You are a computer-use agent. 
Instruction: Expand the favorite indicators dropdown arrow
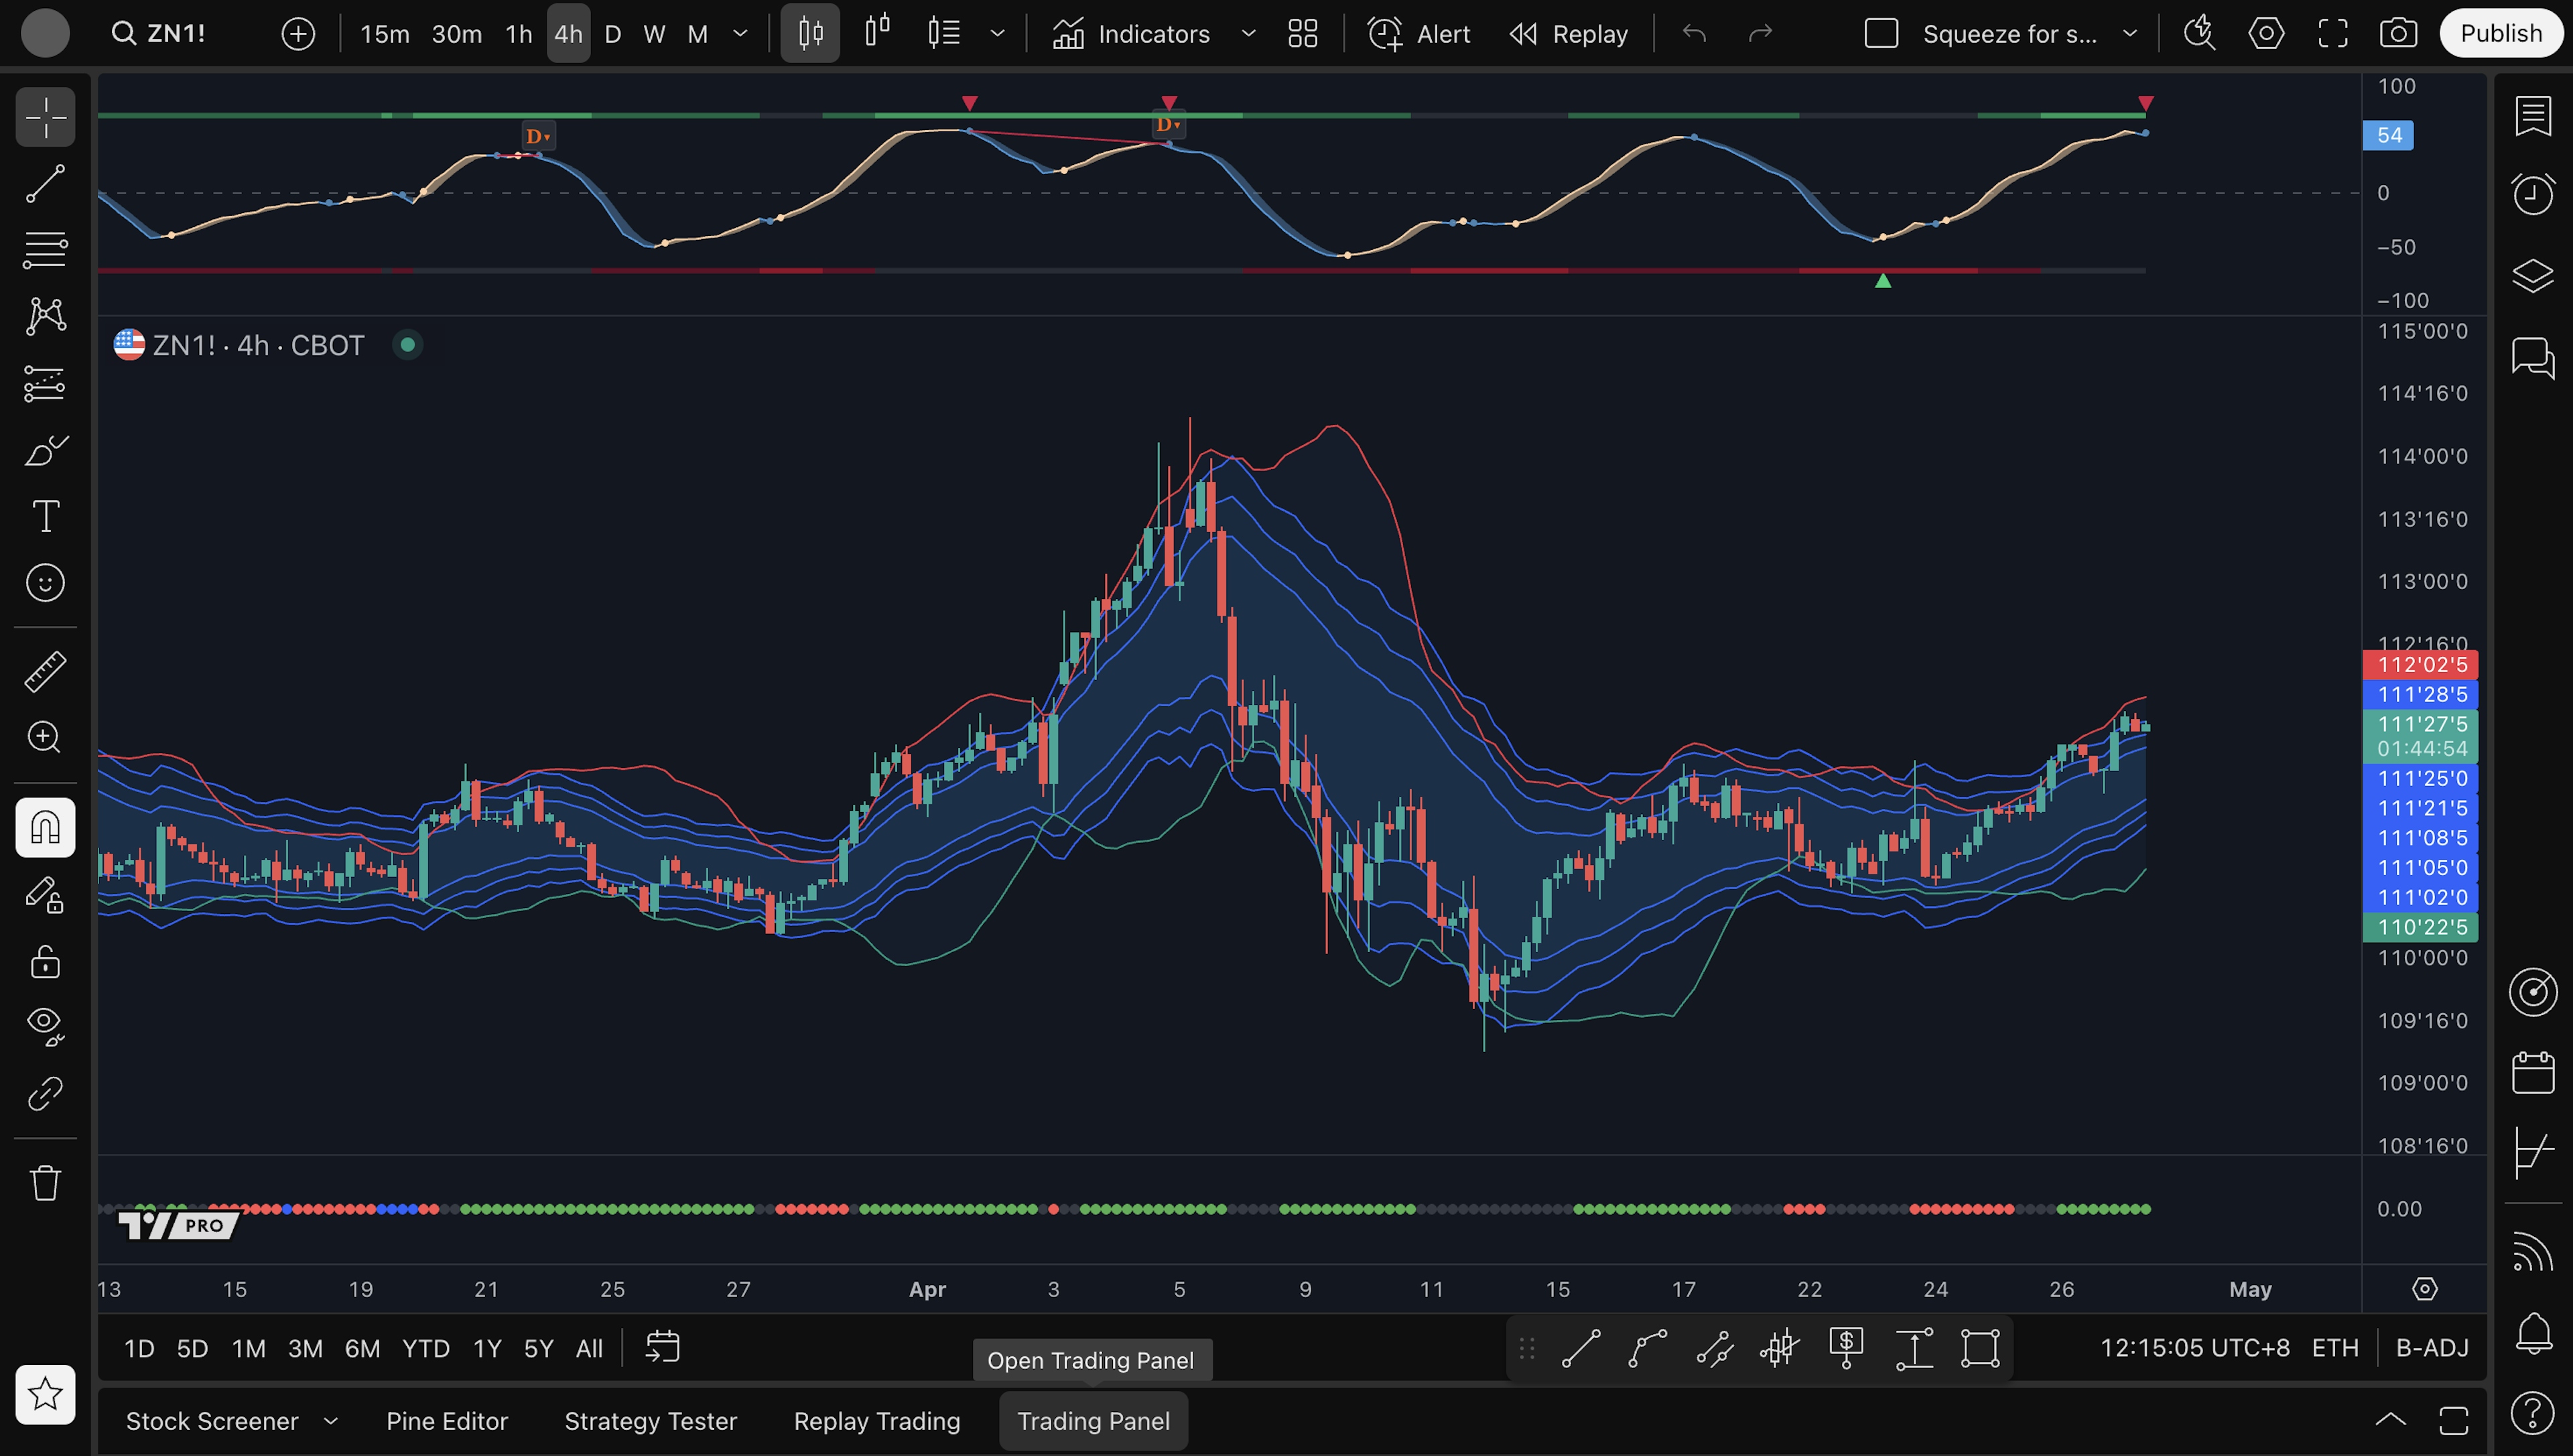1248,33
